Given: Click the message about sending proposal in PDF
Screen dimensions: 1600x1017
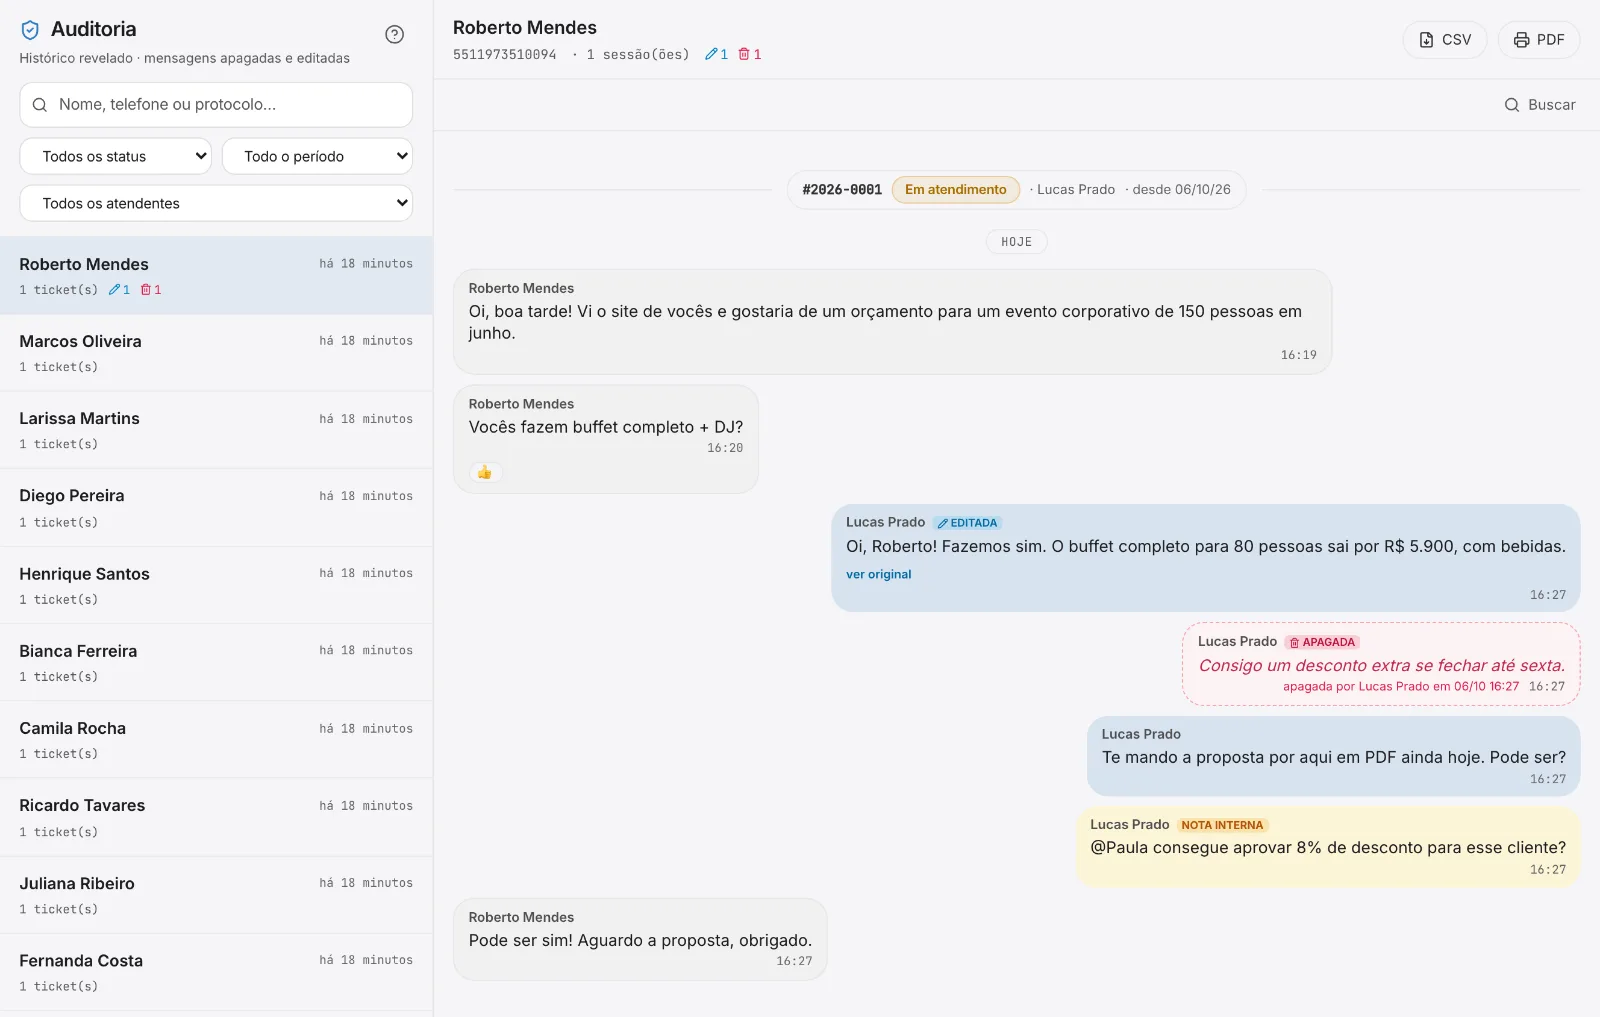Looking at the screenshot, I should 1334,756.
